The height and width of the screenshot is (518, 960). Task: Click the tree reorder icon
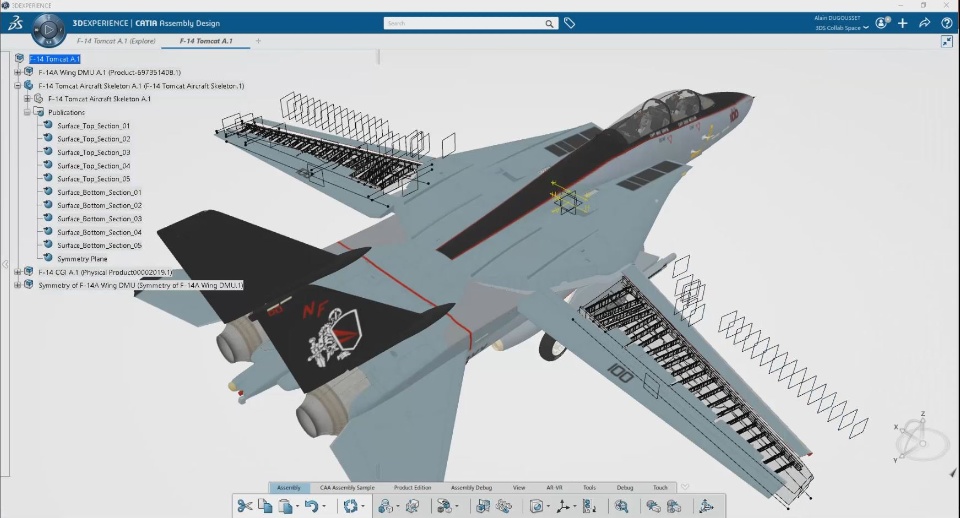(590, 506)
